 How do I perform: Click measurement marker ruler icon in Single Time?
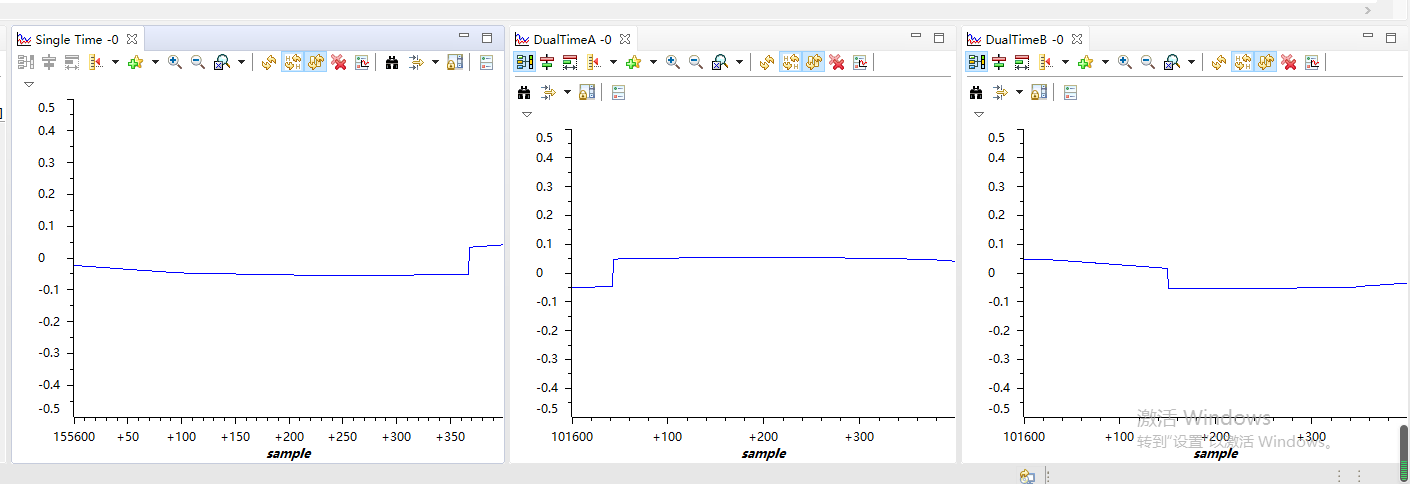98,62
